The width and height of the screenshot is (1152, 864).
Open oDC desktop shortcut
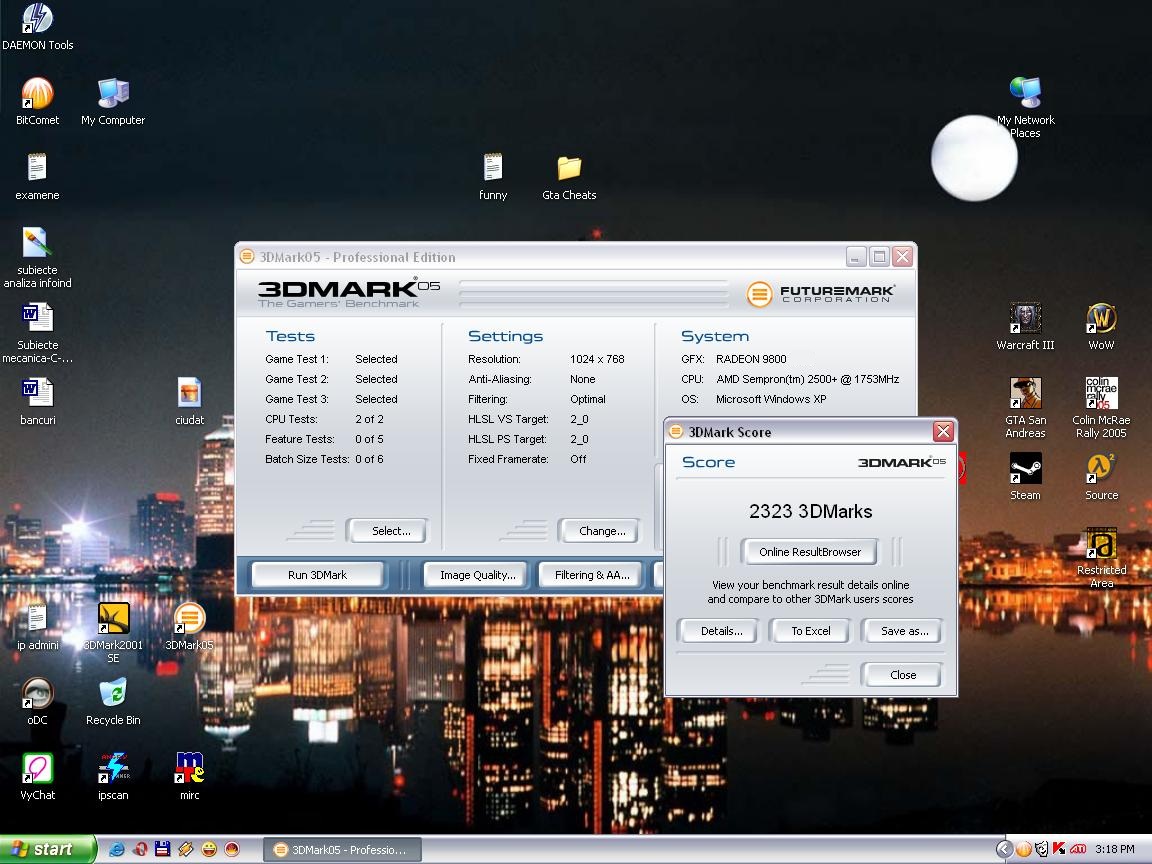point(37,702)
